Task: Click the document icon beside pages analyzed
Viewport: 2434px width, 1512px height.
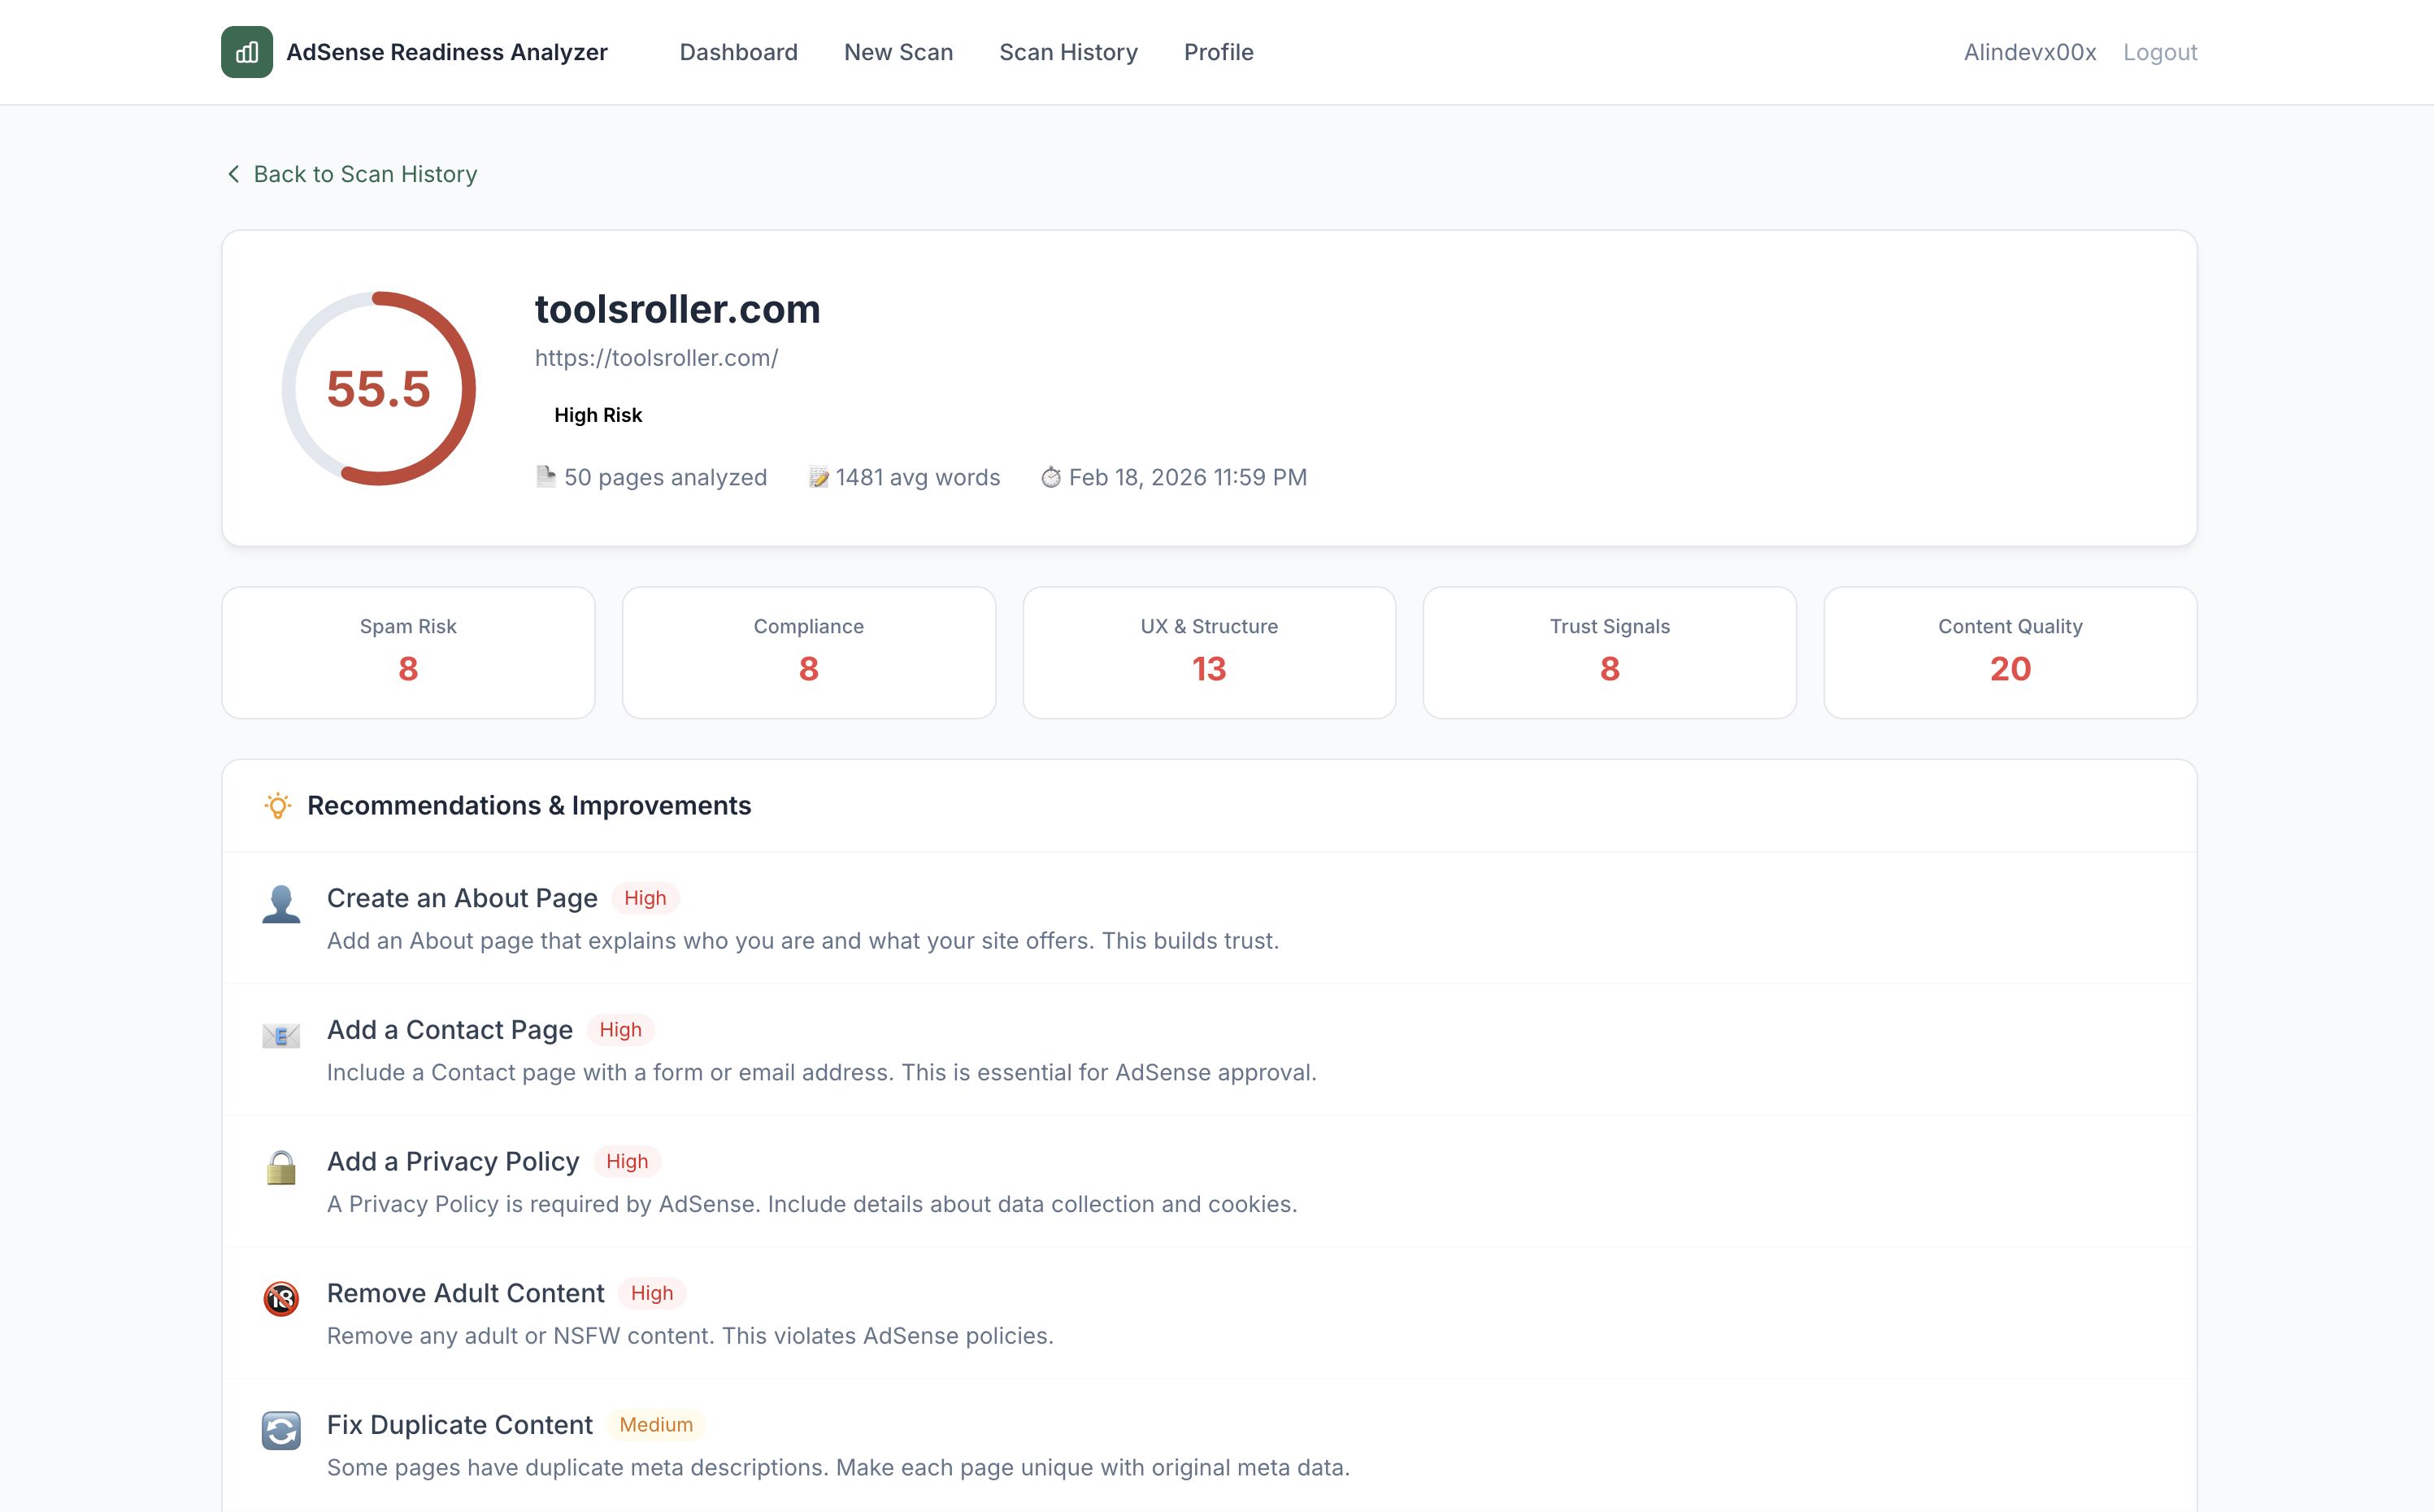Action: pos(545,477)
